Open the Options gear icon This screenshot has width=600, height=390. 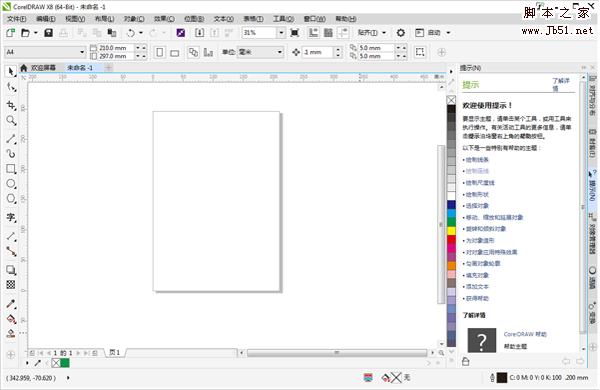401,33
